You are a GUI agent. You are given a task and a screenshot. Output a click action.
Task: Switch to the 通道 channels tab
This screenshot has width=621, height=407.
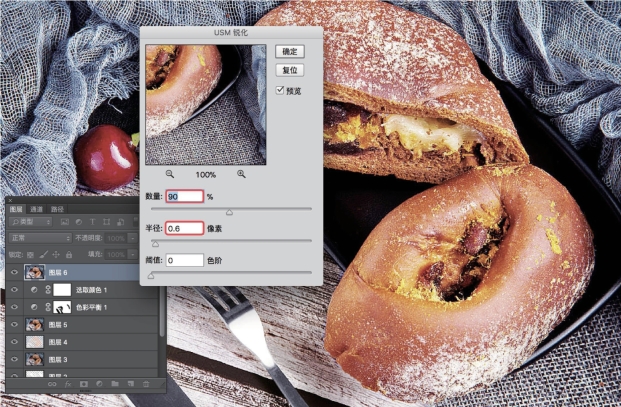[x=36, y=209]
